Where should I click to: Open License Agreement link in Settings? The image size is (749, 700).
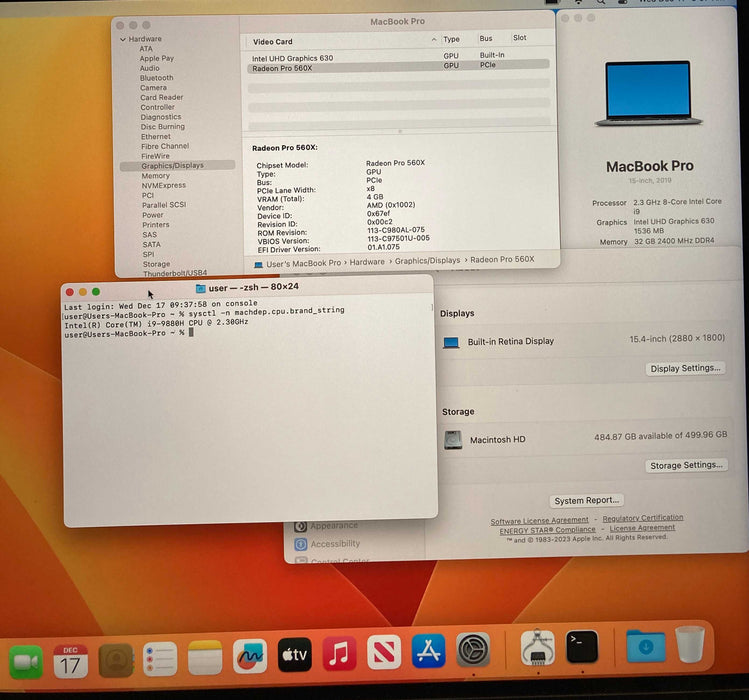642,528
